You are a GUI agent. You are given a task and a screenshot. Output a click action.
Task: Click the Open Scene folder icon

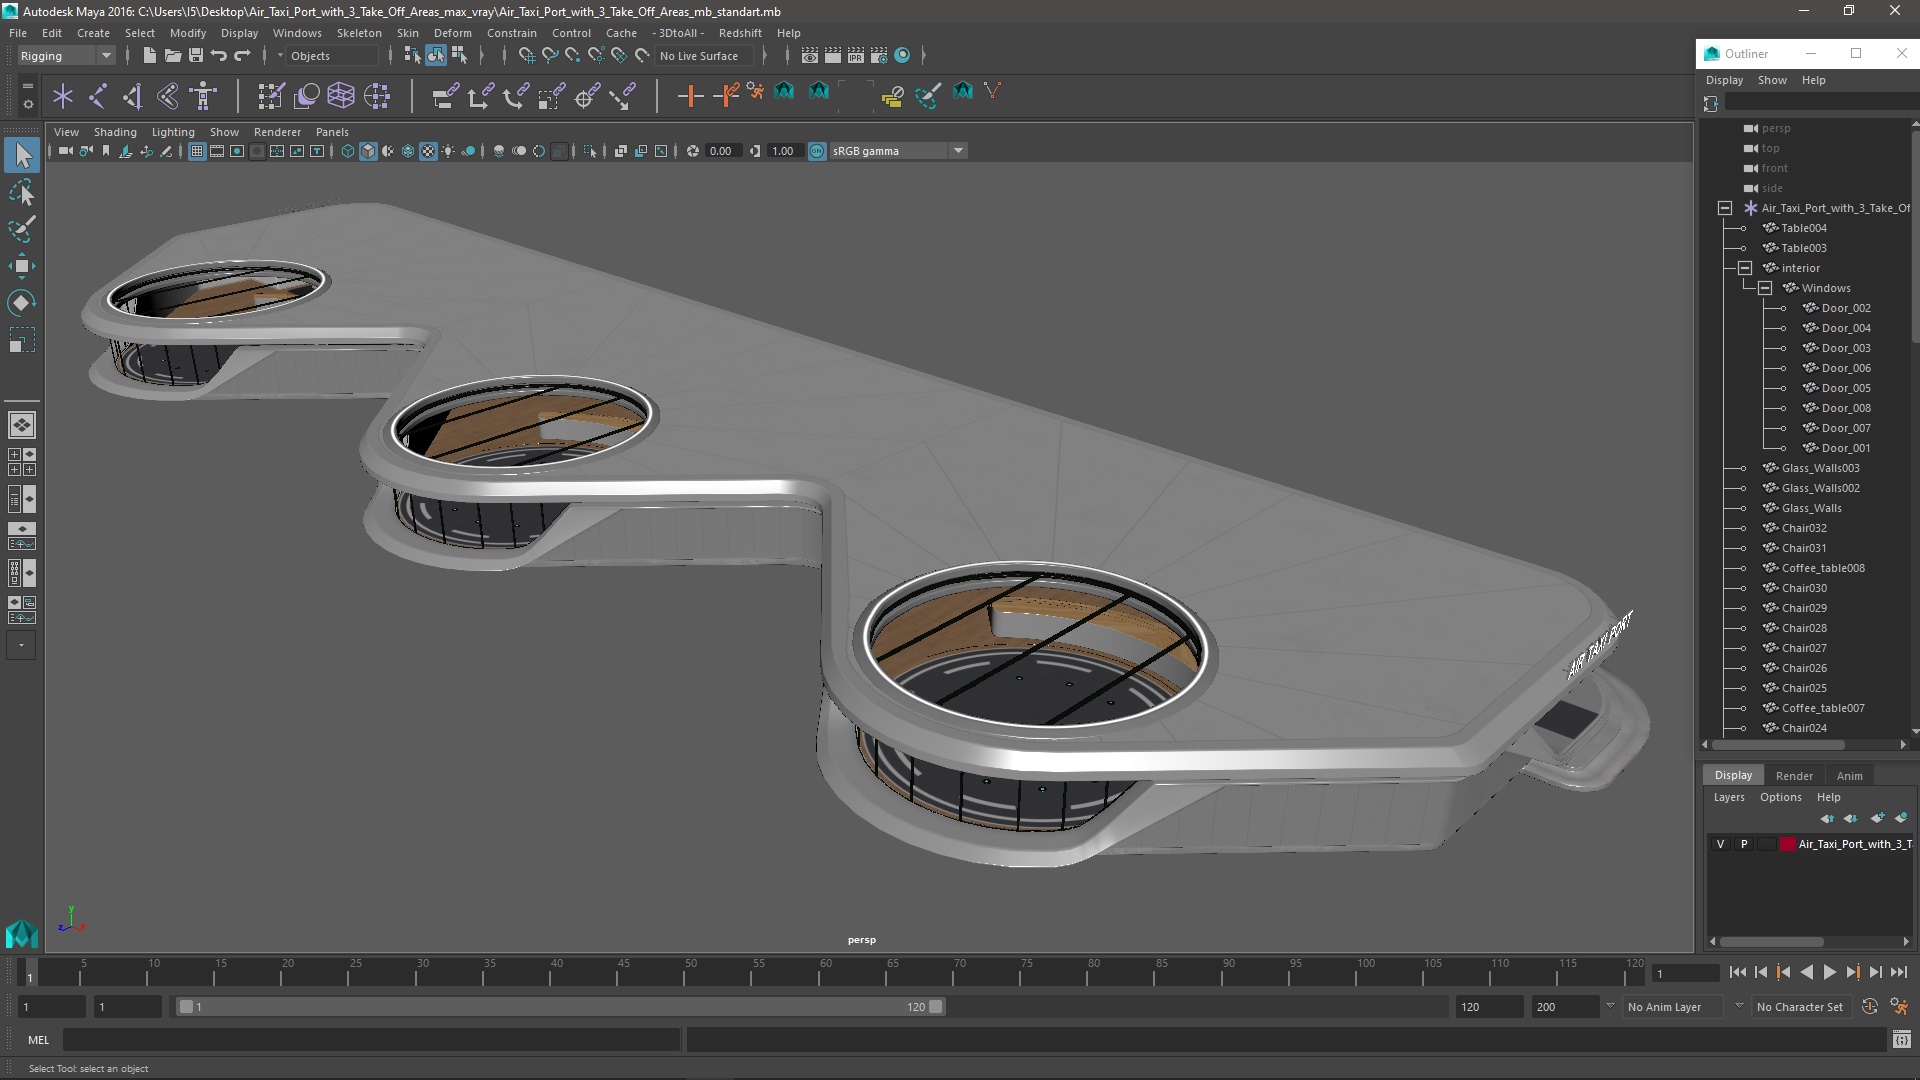172,56
